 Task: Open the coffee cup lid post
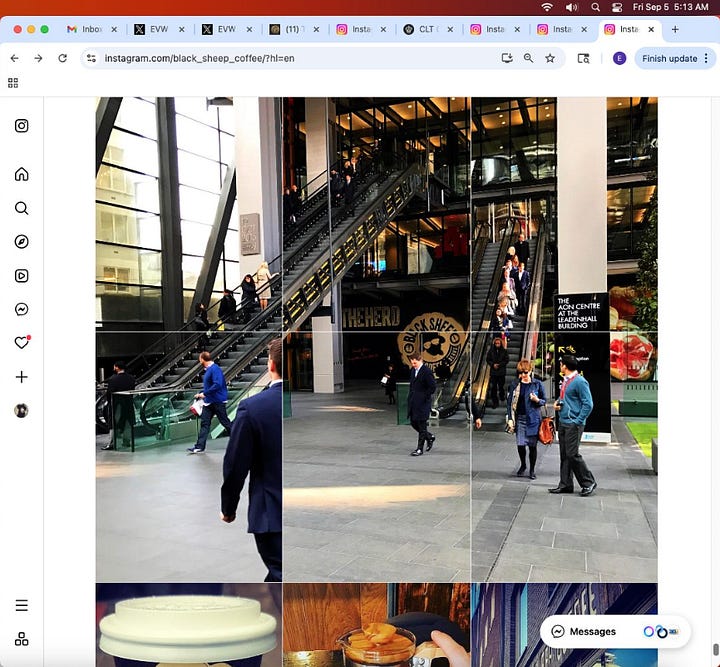(189, 625)
